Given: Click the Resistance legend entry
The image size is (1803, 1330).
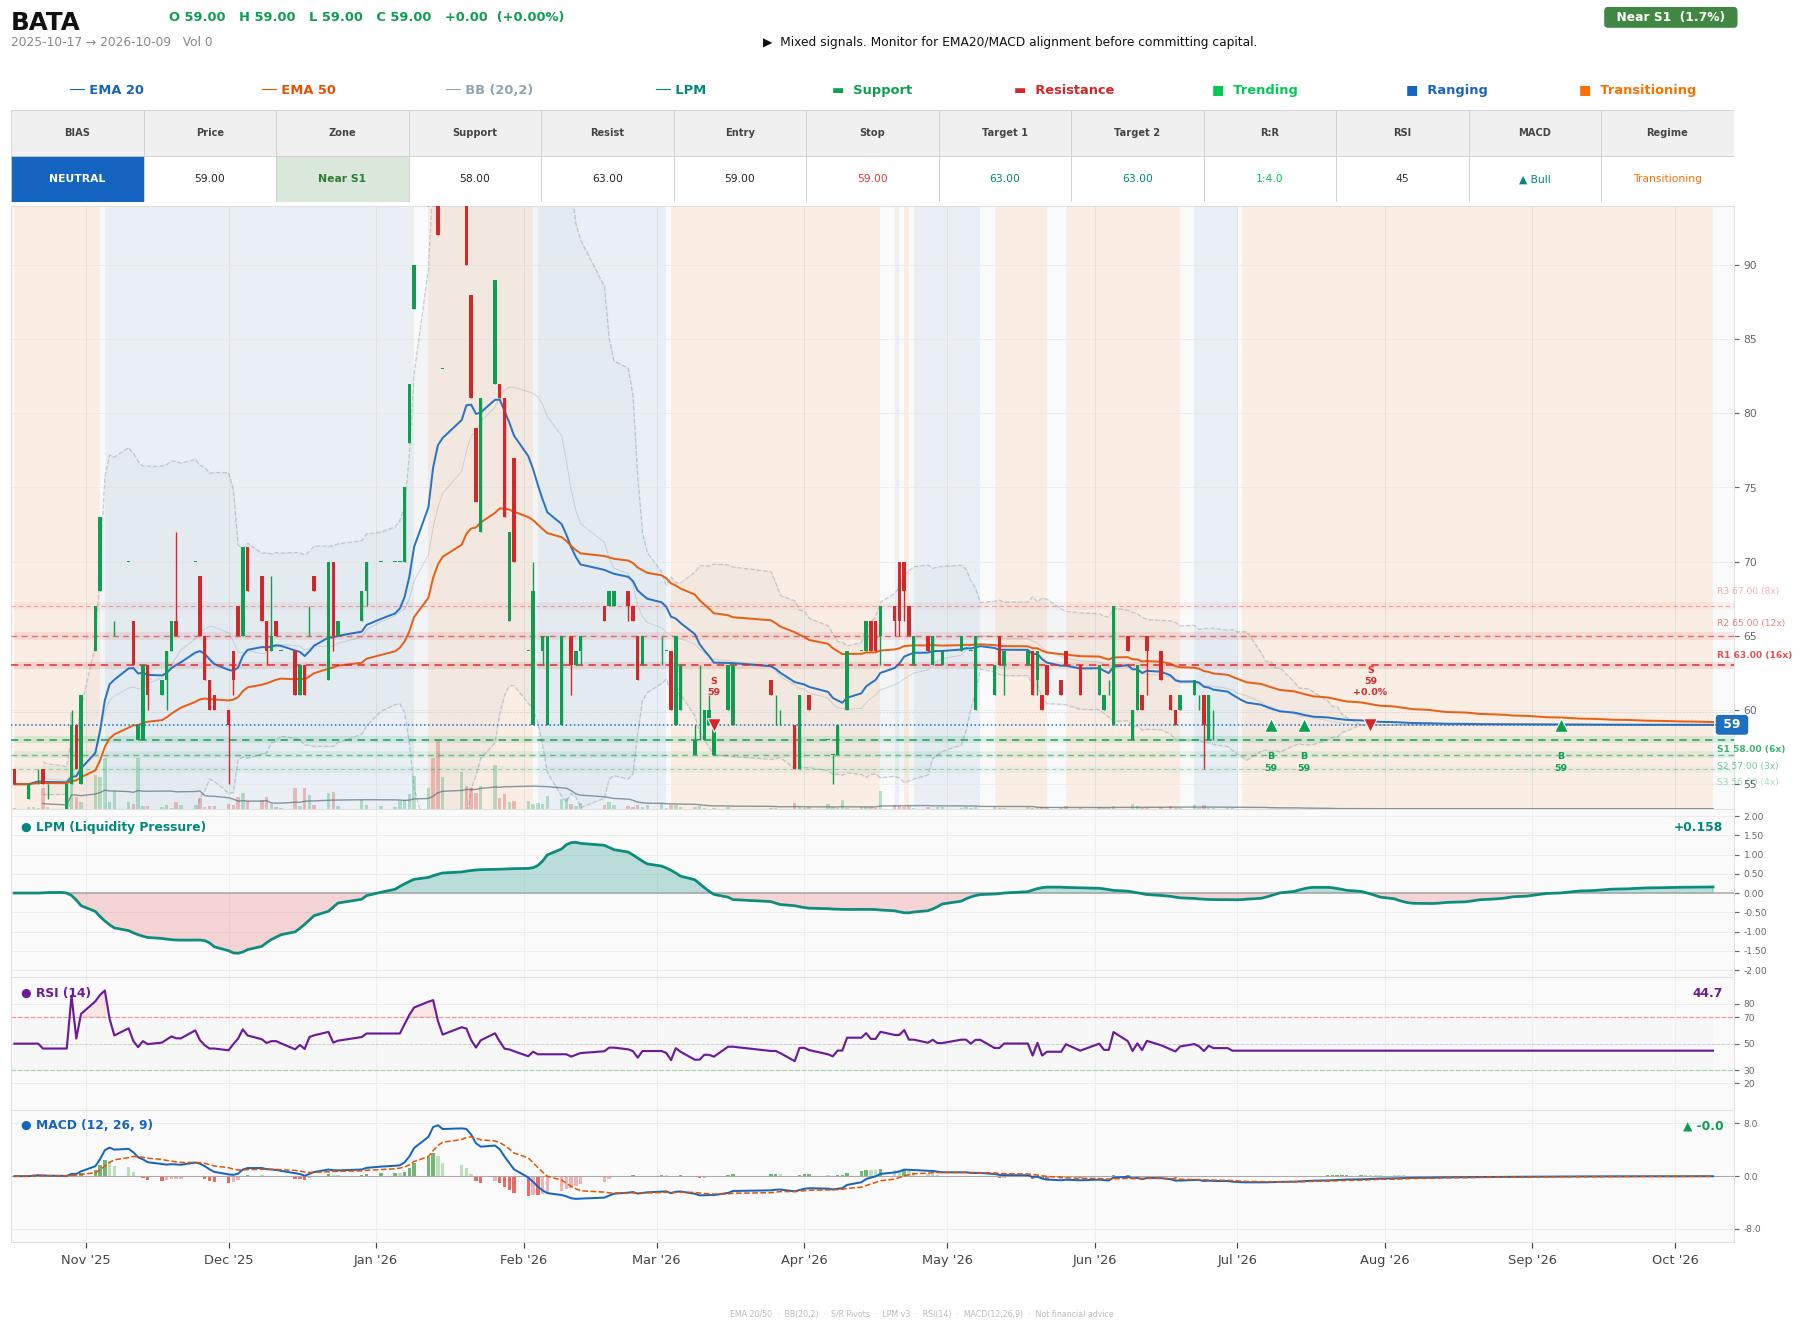Looking at the screenshot, I should [x=1064, y=90].
